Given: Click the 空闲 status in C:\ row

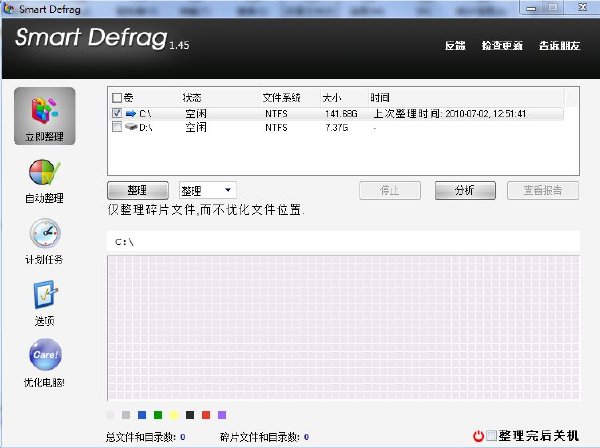Looking at the screenshot, I should 196,114.
